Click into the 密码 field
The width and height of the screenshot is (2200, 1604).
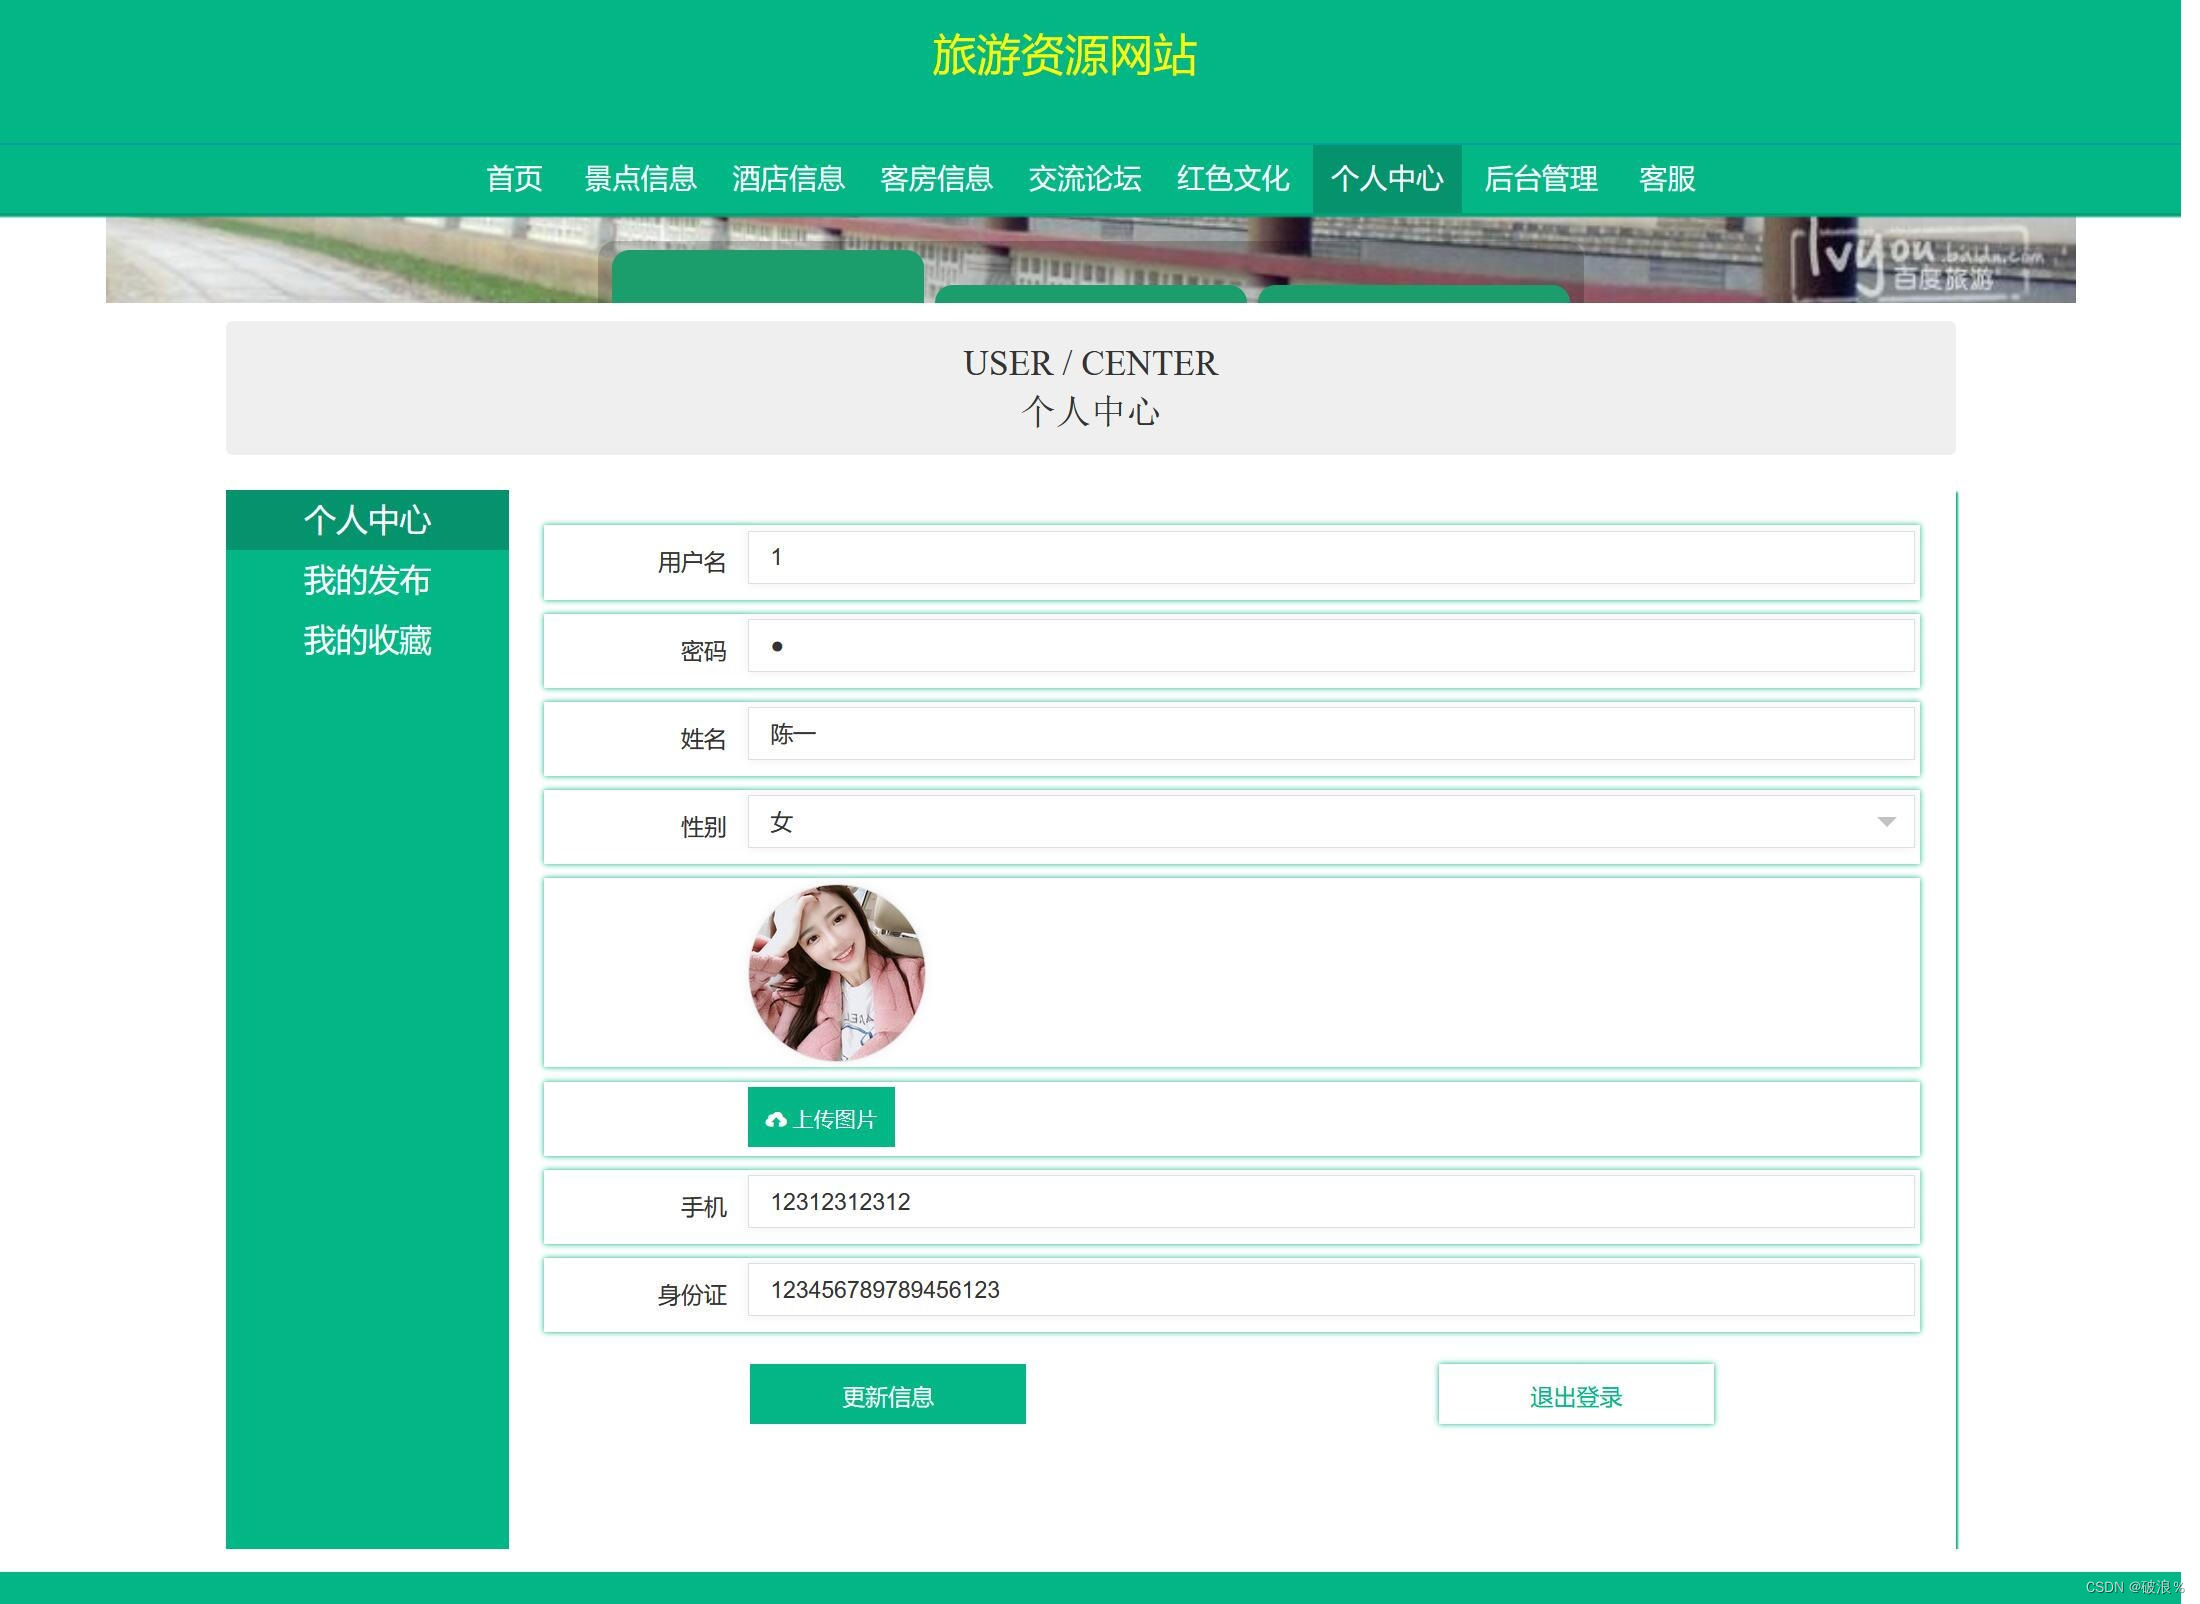(1330, 646)
